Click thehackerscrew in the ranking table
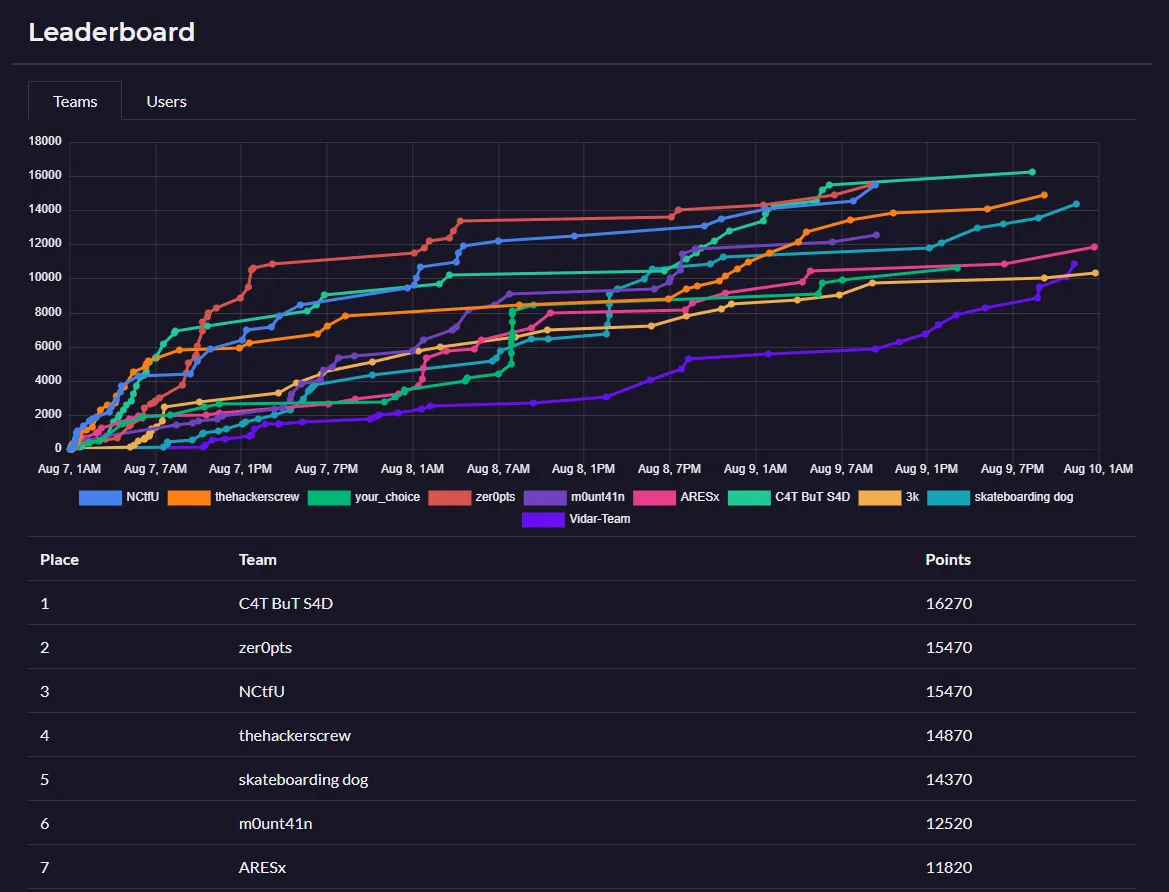 295,736
